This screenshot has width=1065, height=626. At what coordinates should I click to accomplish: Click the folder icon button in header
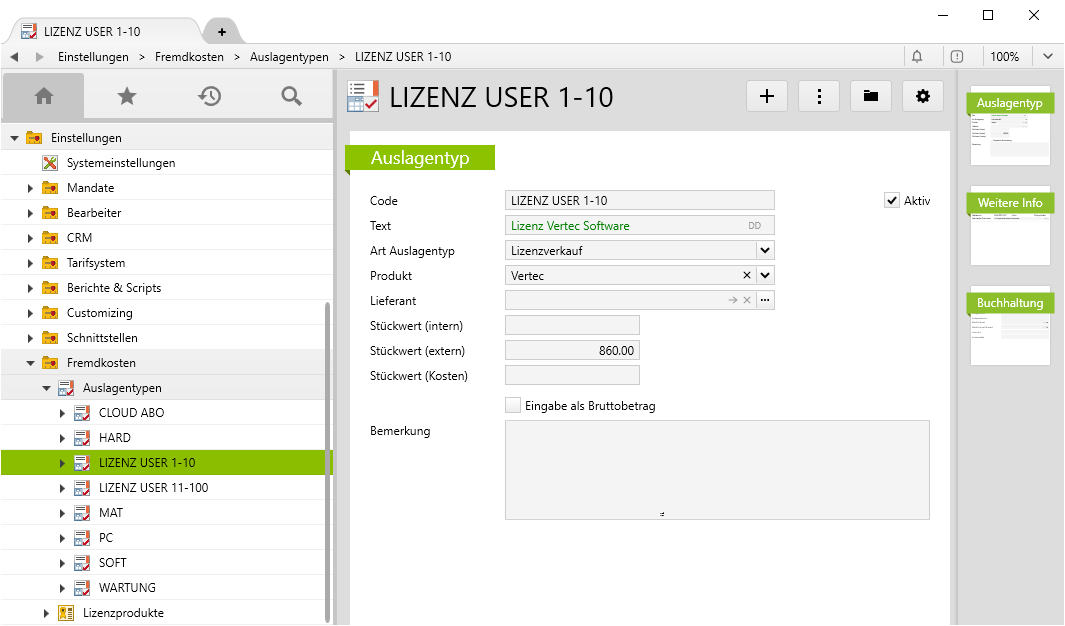(x=871, y=96)
